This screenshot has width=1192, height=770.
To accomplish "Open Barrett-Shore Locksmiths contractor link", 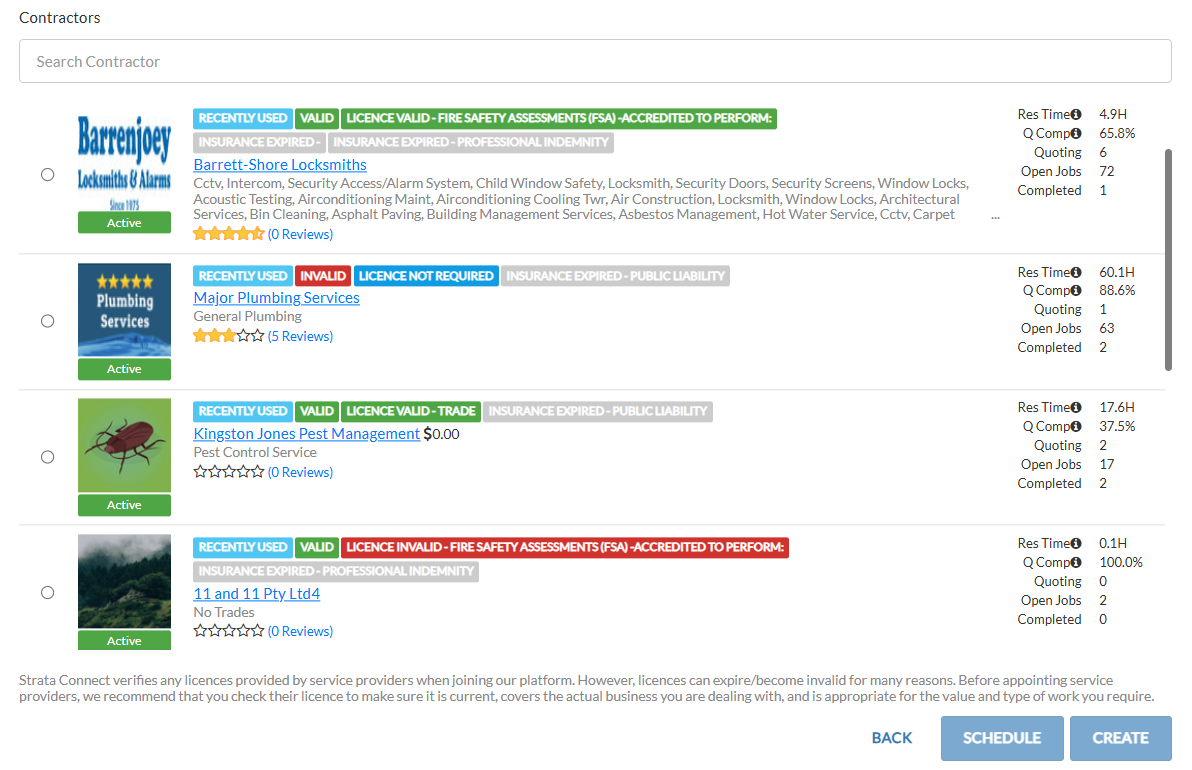I will (x=280, y=165).
